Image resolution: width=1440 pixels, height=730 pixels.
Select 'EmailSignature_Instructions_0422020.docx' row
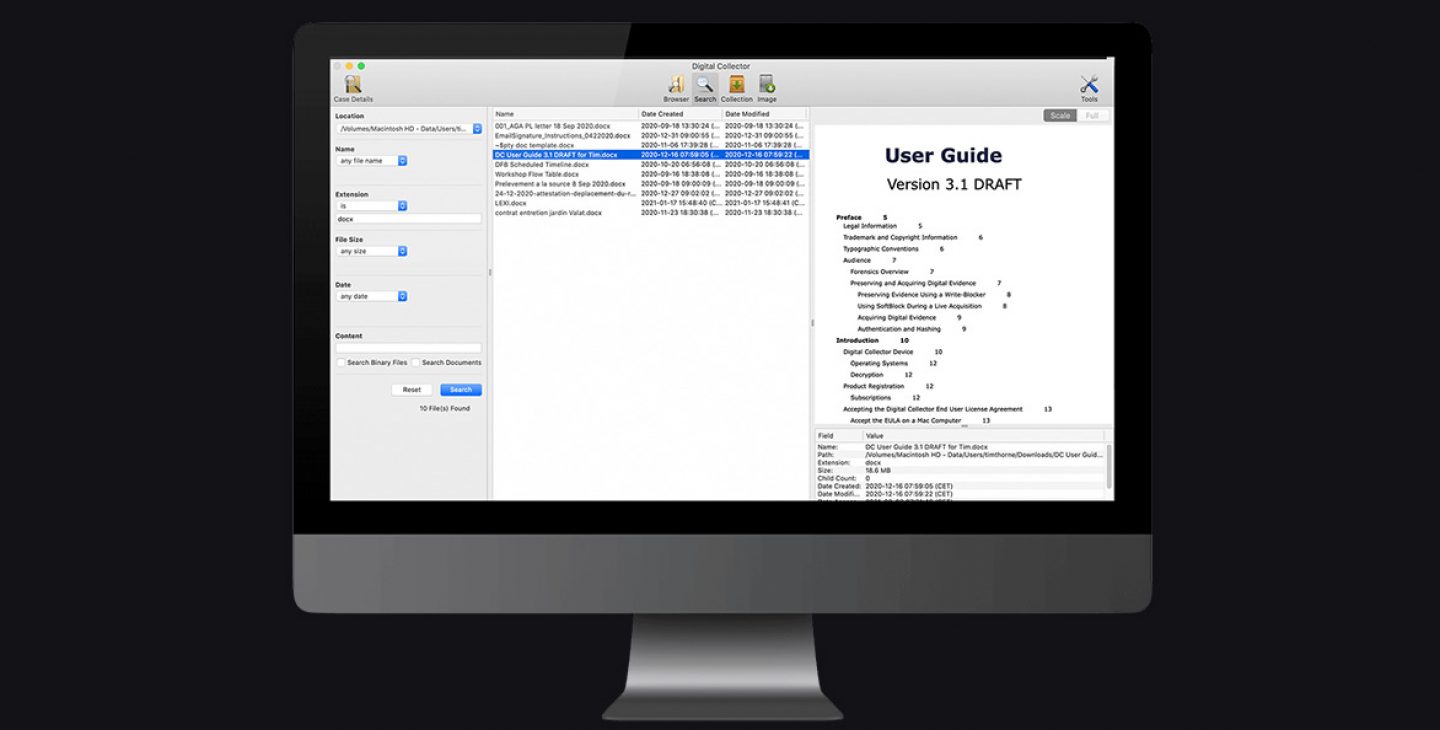pyautogui.click(x=650, y=135)
